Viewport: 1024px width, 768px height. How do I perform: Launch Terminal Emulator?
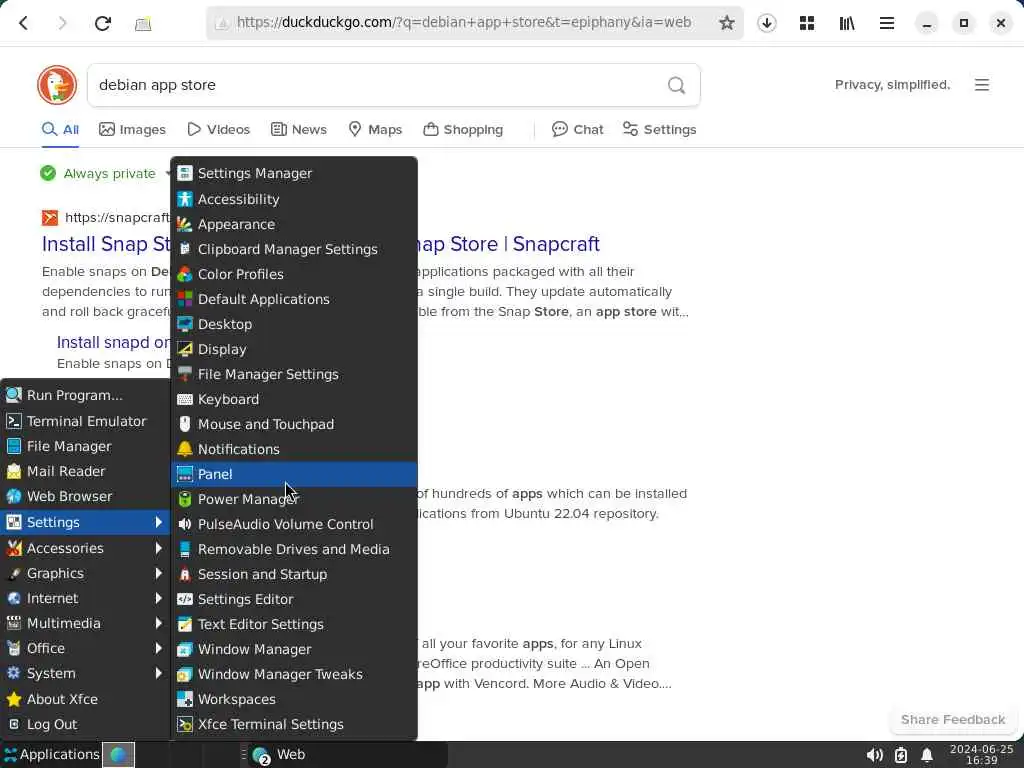pyautogui.click(x=85, y=421)
